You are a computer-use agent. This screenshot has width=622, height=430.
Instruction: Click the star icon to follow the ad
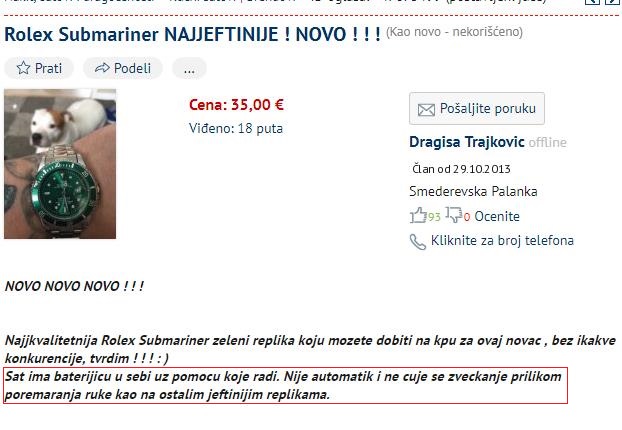click(x=23, y=68)
